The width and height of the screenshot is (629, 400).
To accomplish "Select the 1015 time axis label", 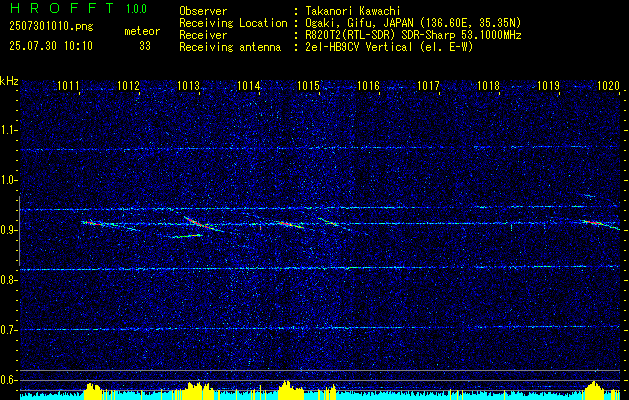I will point(308,85).
